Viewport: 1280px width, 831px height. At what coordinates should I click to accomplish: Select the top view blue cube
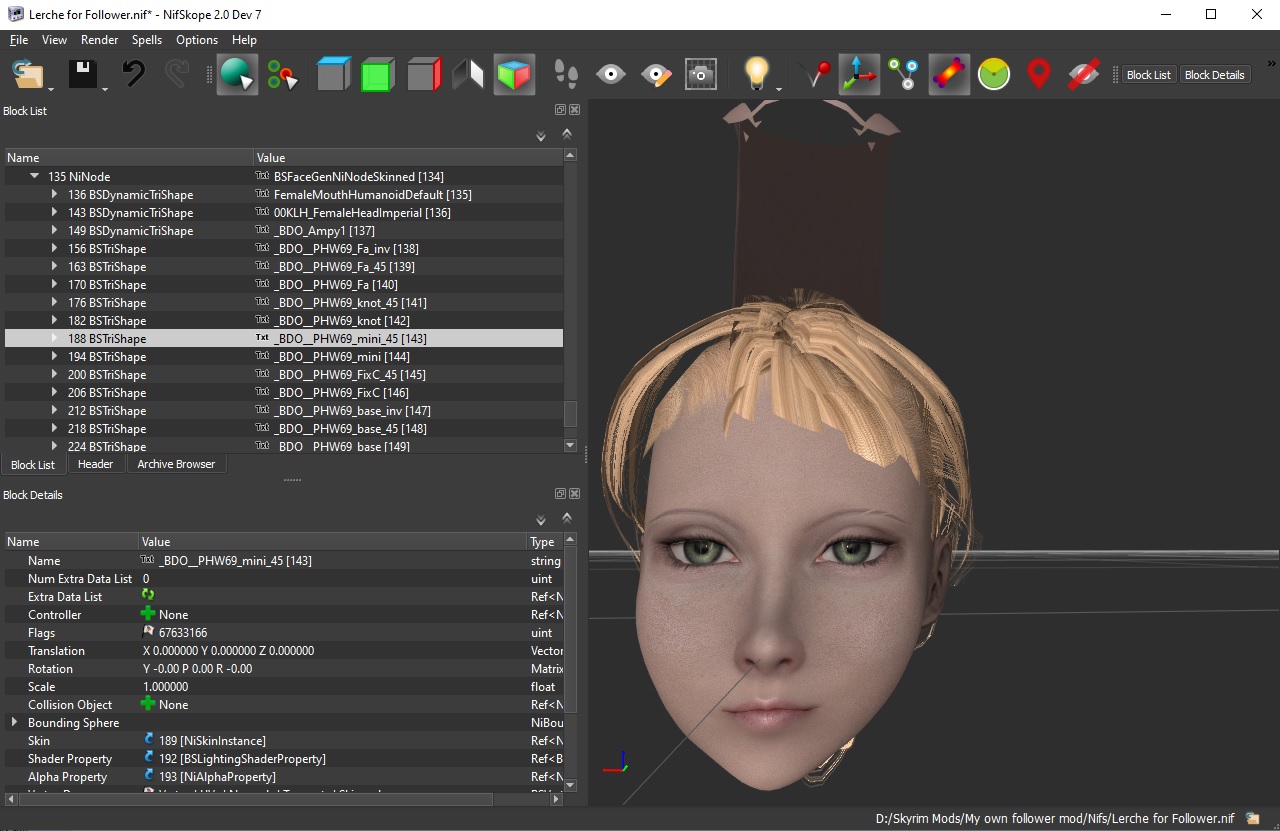coord(333,75)
